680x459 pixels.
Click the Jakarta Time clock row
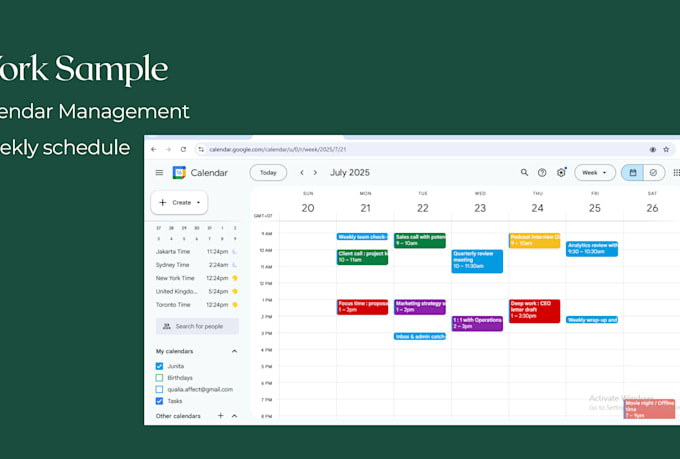click(197, 252)
